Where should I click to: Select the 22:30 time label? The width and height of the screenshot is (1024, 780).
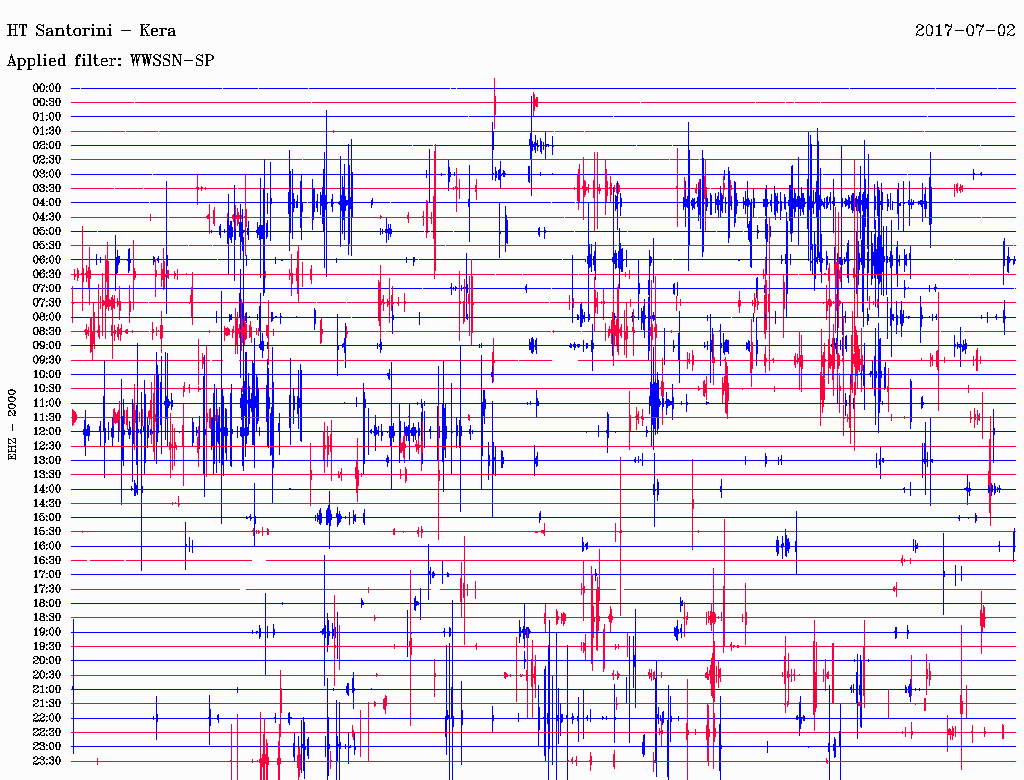click(x=47, y=732)
